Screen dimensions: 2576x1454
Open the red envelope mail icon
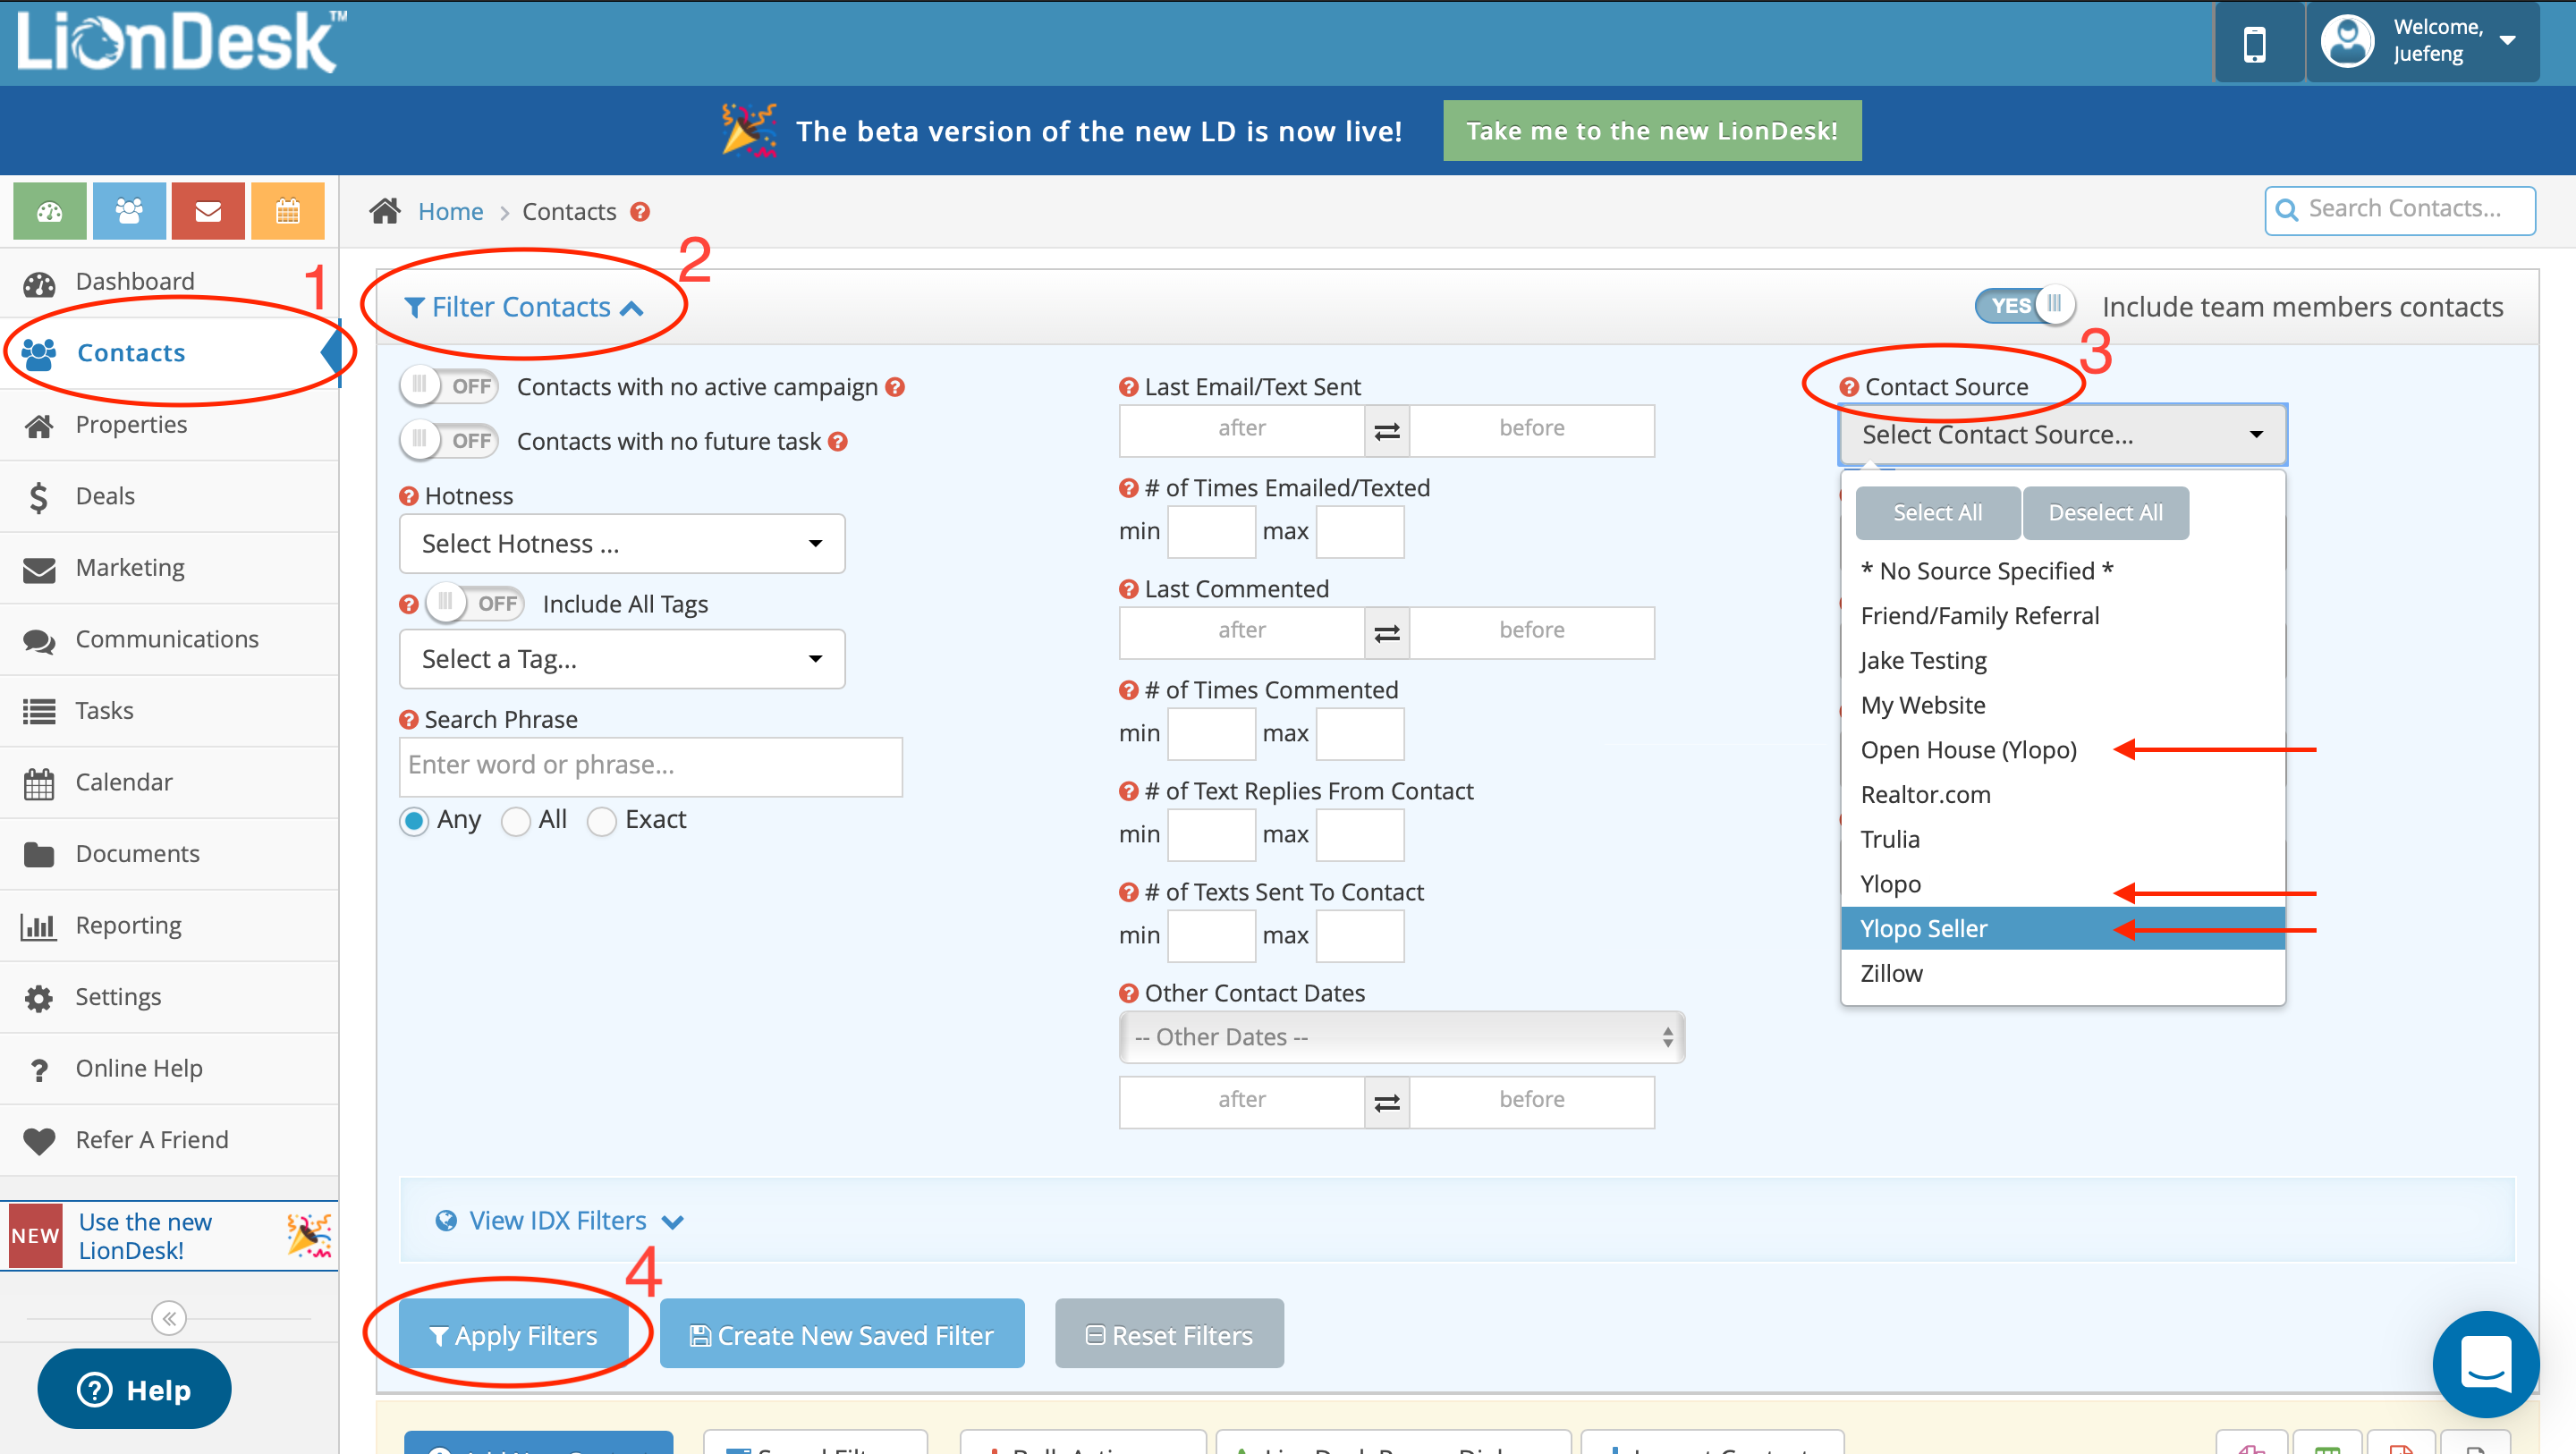208,211
